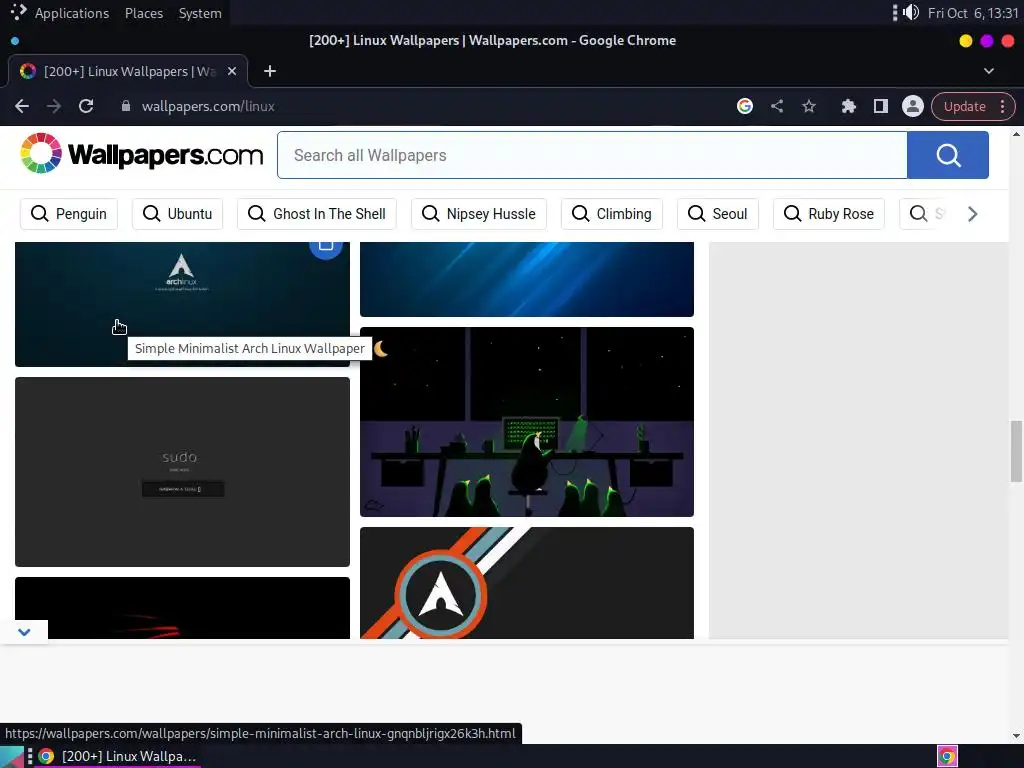Open the Chrome profile avatar
The image size is (1024, 768).
point(912,106)
